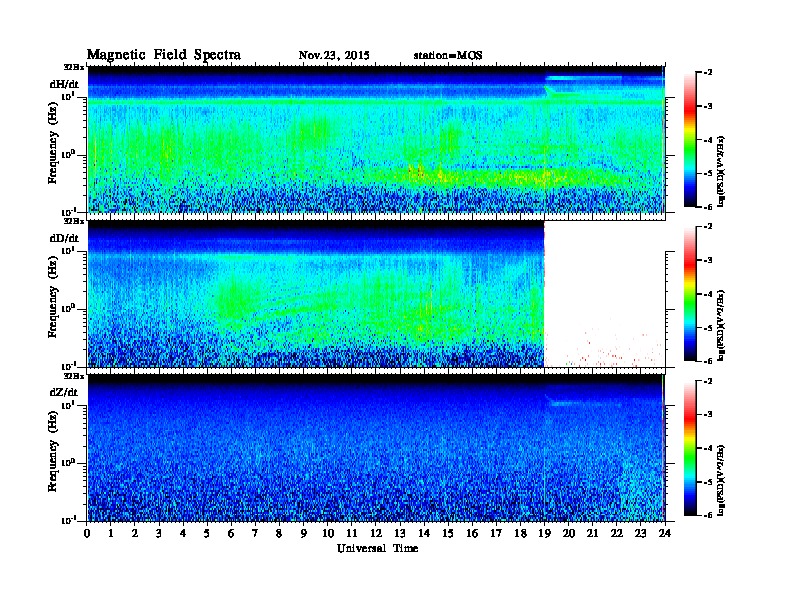Click hour 0 on the time axis

87,534
